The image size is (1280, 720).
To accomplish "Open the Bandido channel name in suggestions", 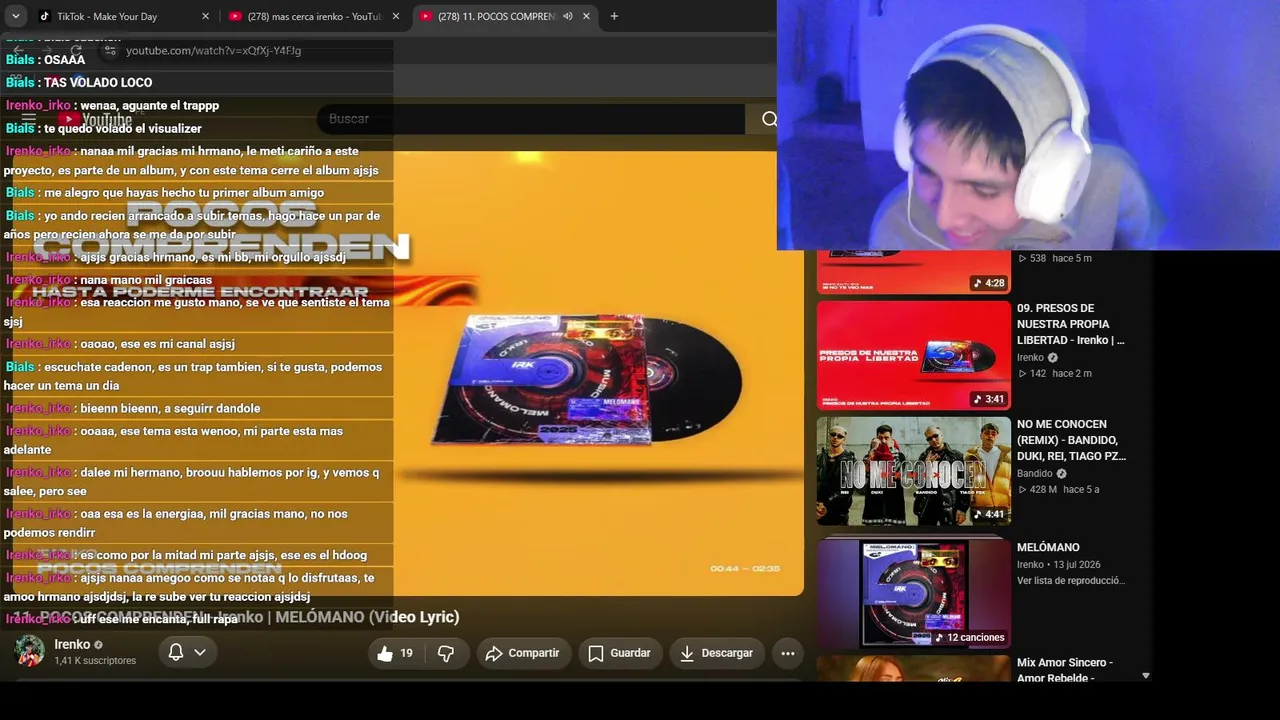I will (x=1035, y=473).
